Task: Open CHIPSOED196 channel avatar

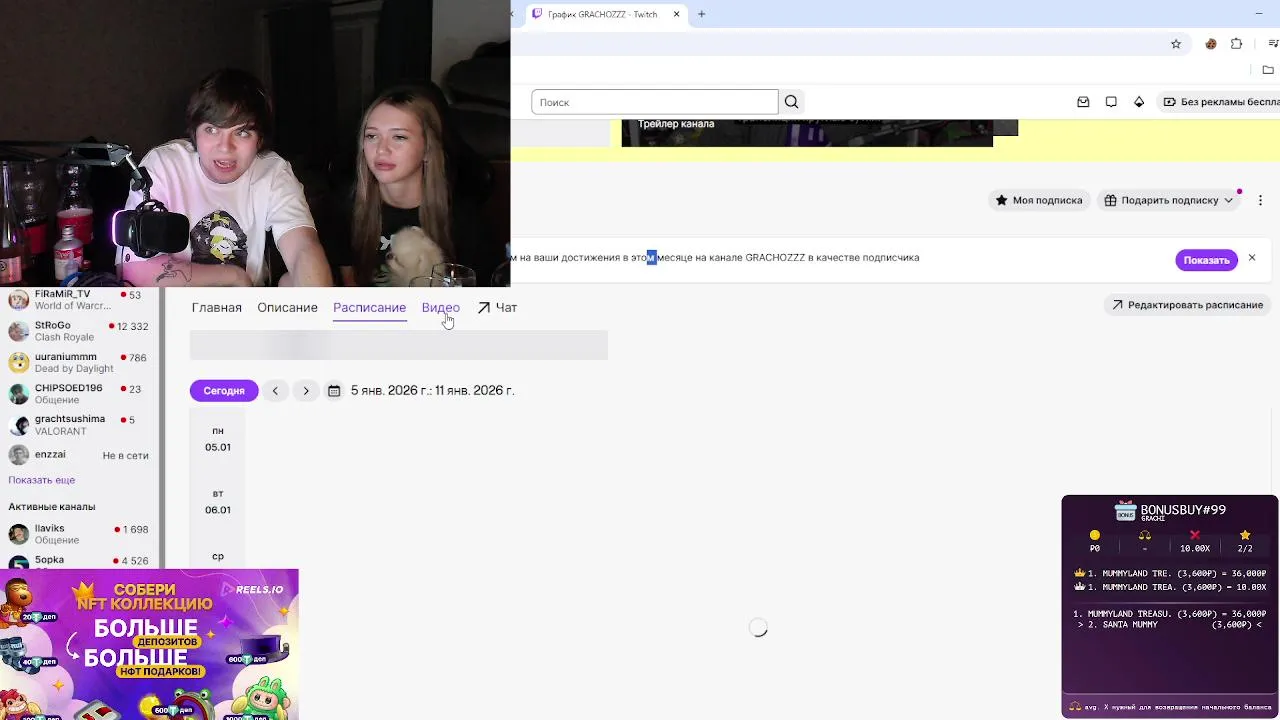Action: click(18, 394)
